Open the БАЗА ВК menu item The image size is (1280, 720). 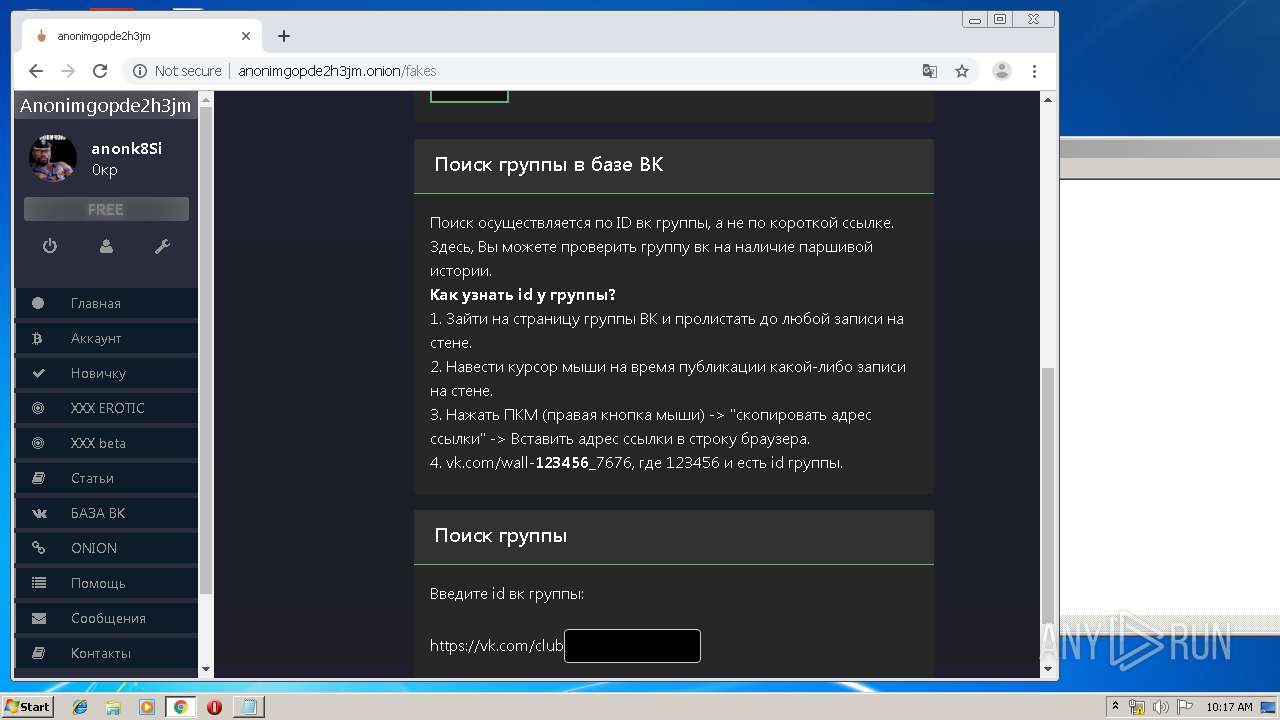[106, 513]
